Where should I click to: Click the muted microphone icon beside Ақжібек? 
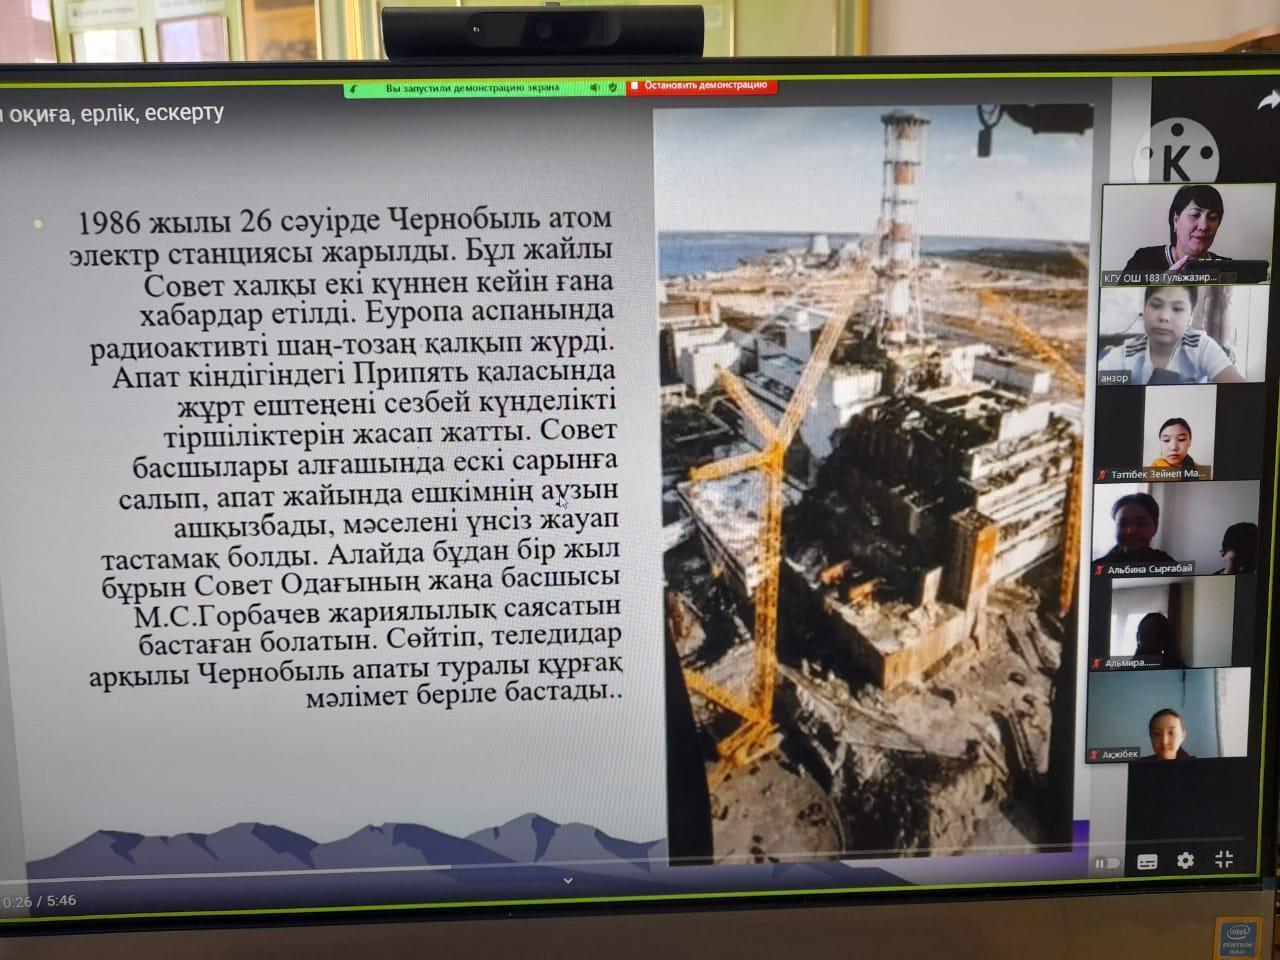tap(1094, 754)
